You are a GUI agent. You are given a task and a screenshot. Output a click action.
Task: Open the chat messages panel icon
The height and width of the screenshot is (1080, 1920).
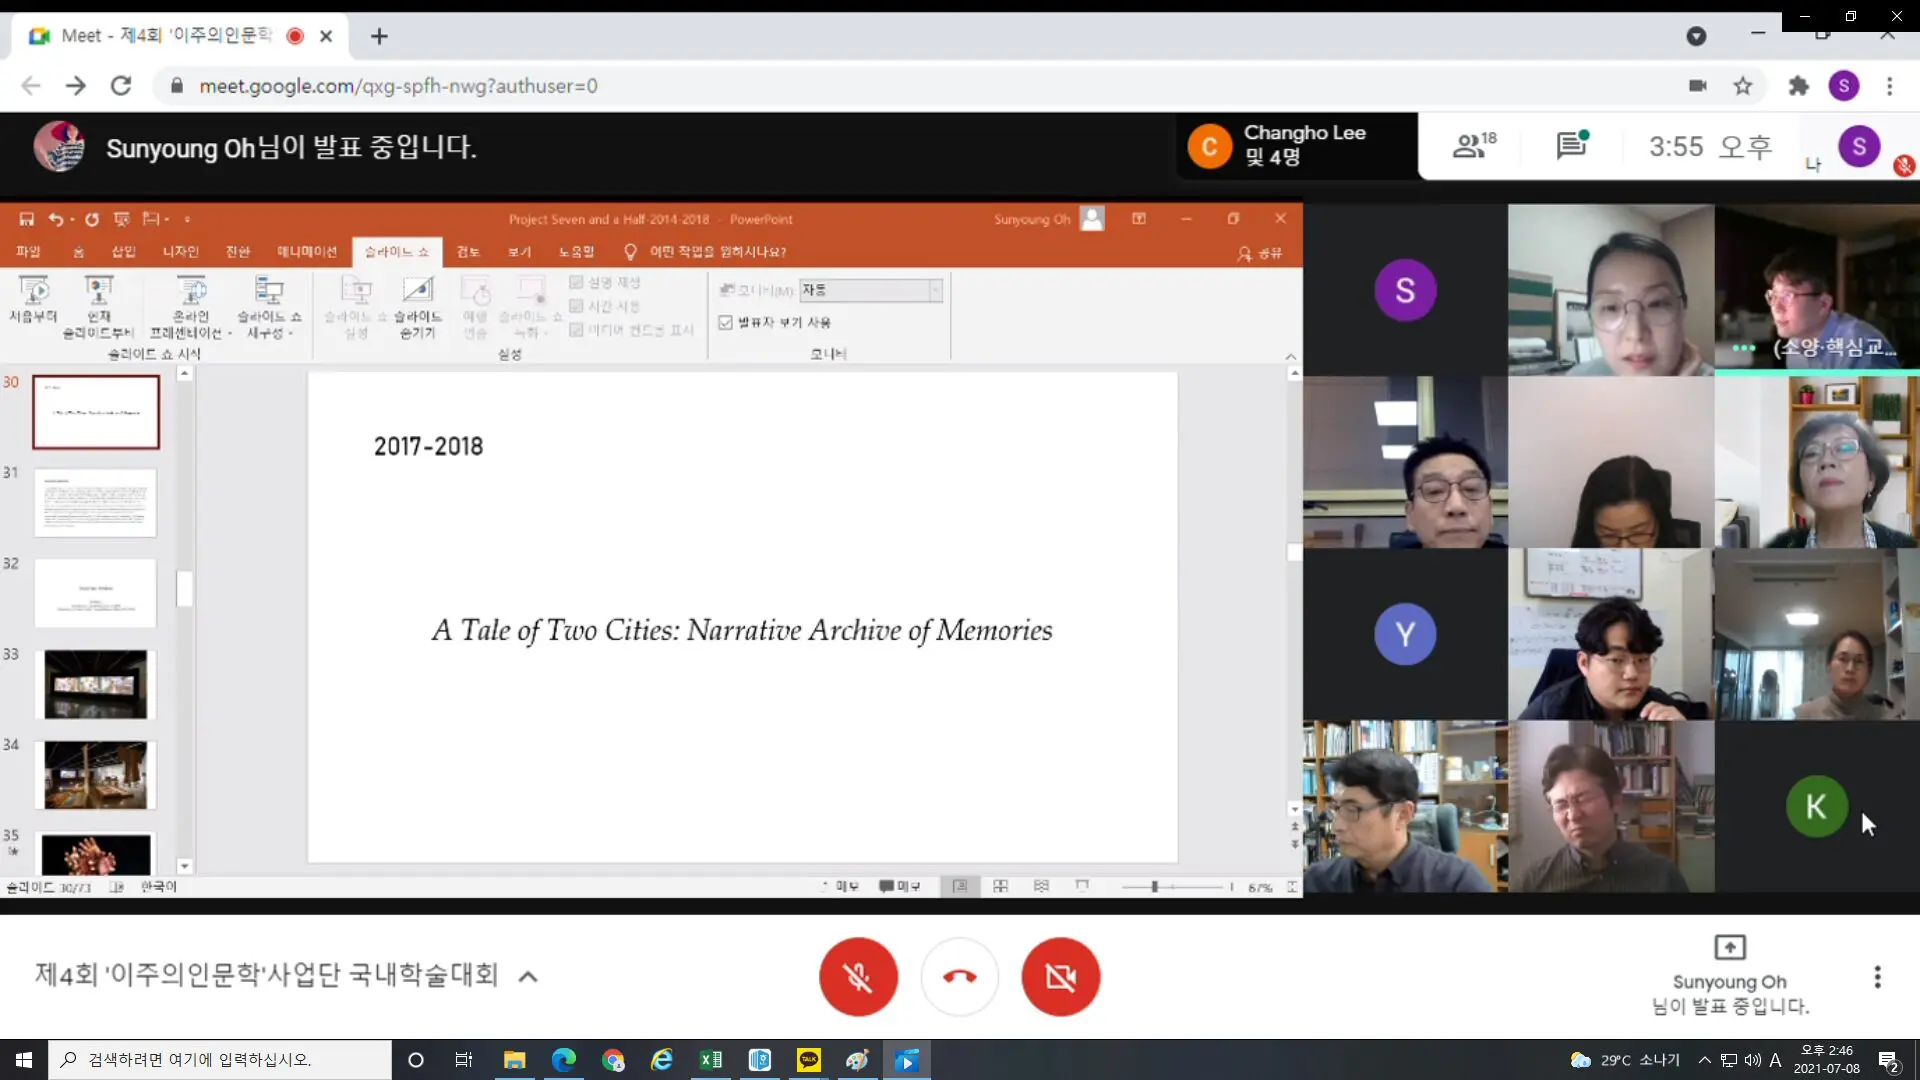(x=1572, y=146)
